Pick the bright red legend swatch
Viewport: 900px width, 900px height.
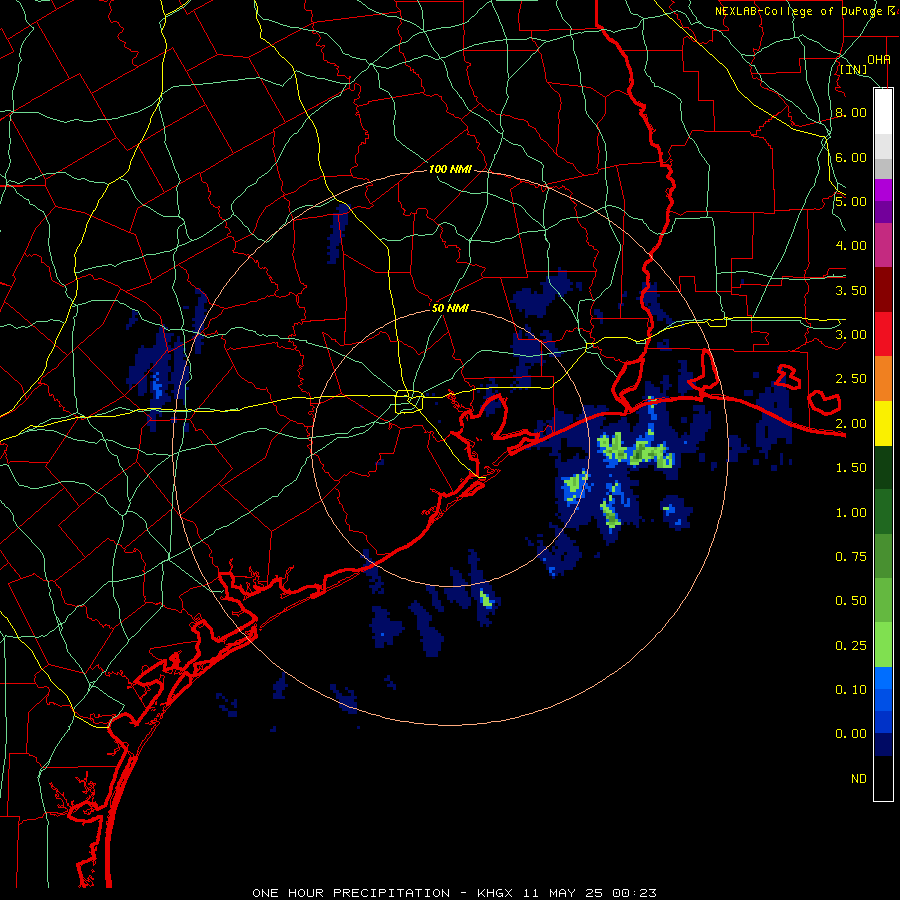pyautogui.click(x=883, y=334)
